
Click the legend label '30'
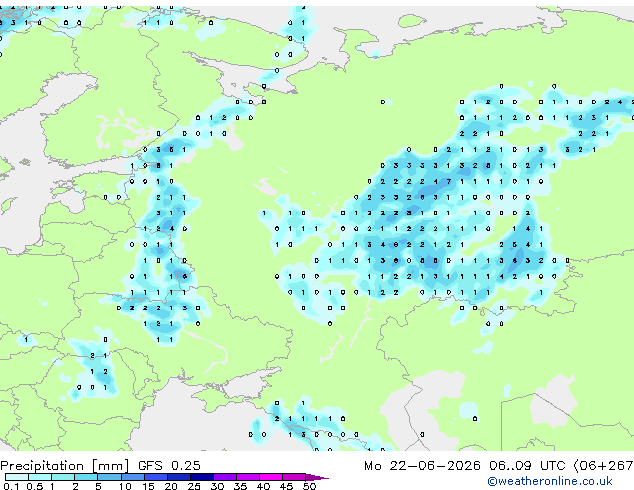217,486
